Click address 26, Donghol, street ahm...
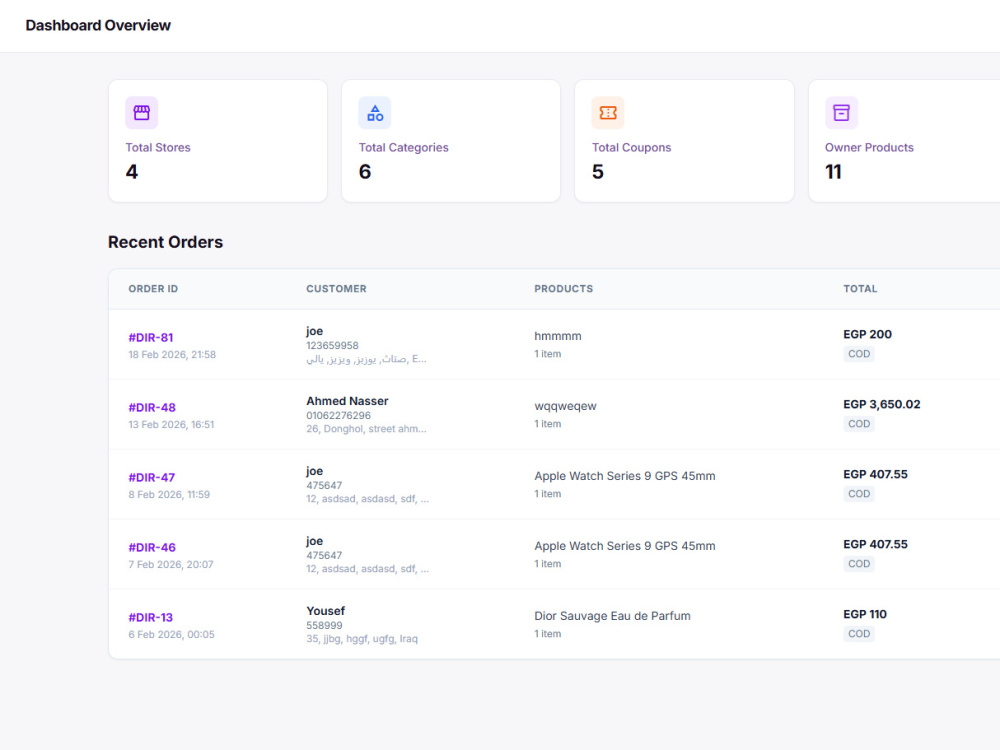 point(366,429)
